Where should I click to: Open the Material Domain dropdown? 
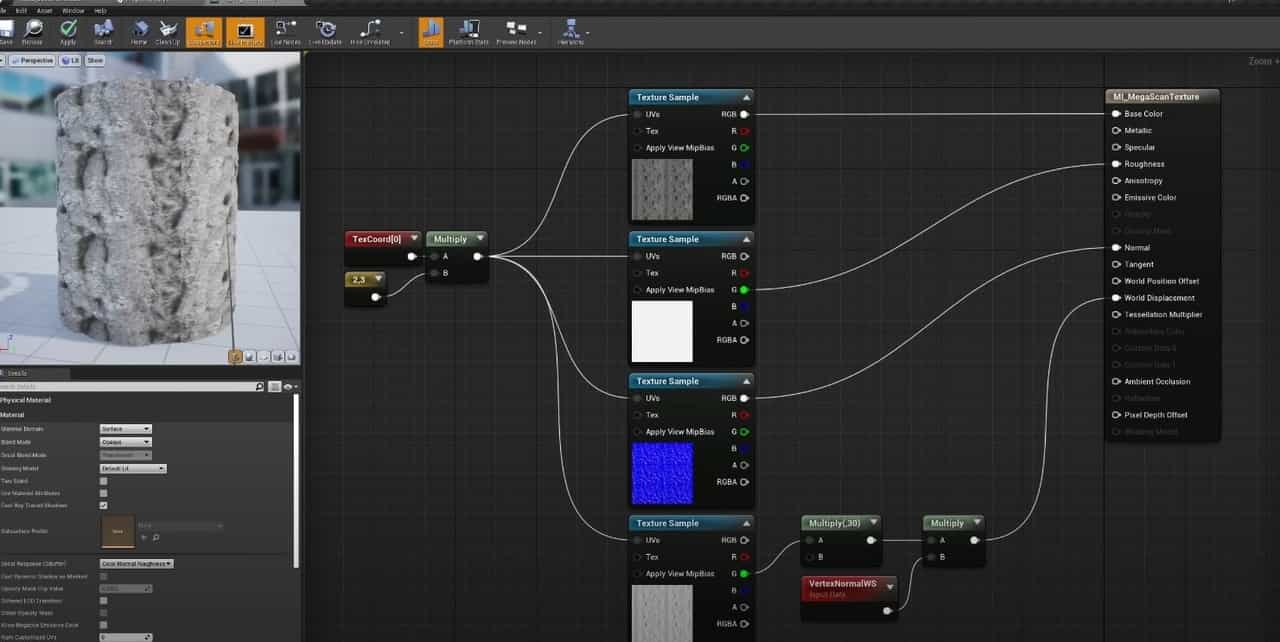coord(126,429)
